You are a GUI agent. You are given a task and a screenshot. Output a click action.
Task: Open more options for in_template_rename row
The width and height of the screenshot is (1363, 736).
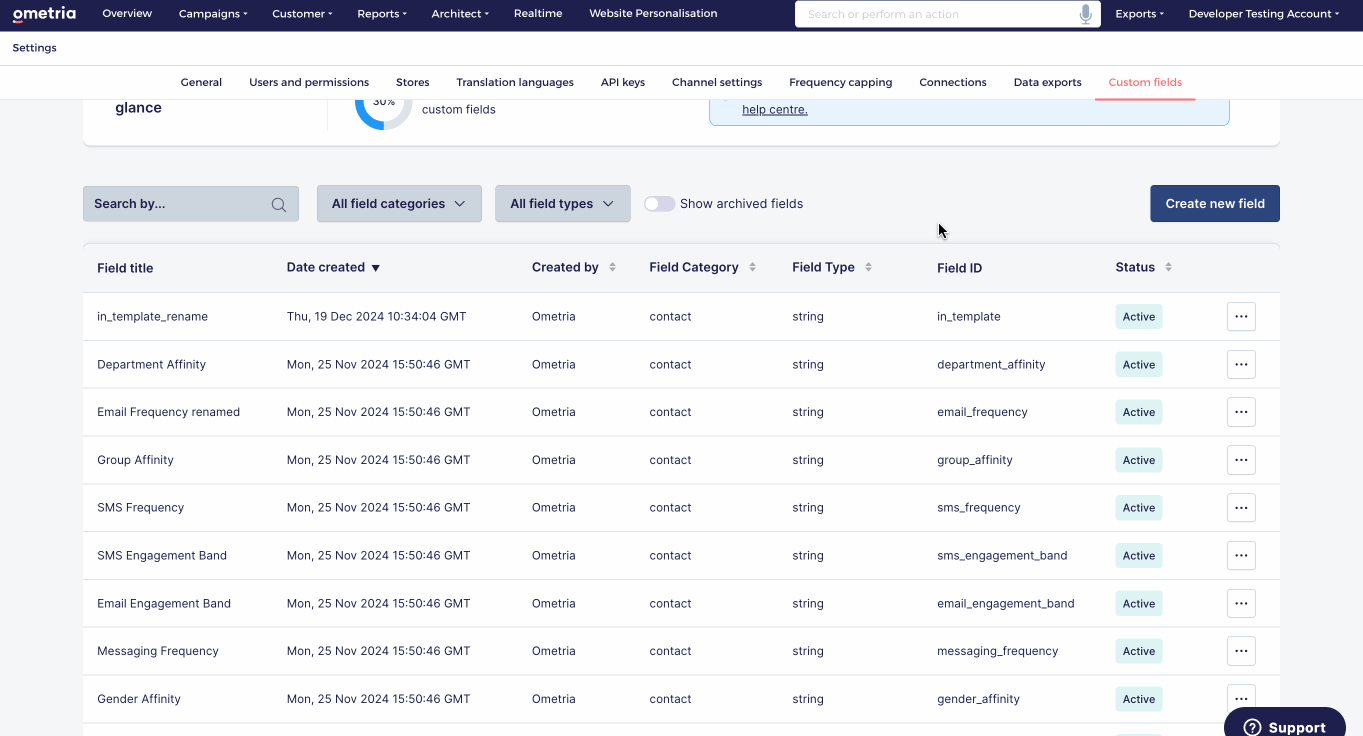tap(1241, 316)
